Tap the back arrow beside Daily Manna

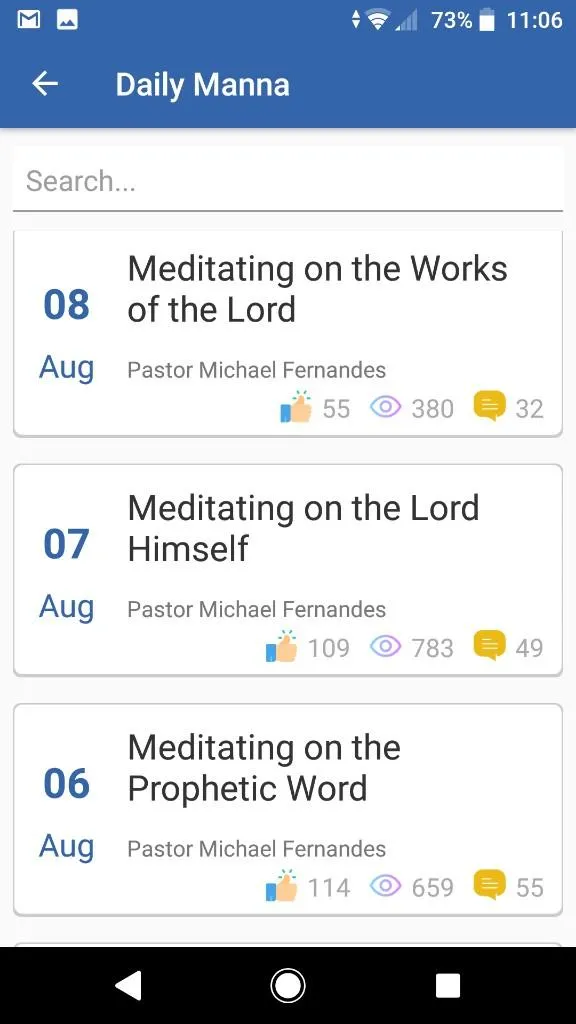pos(45,84)
